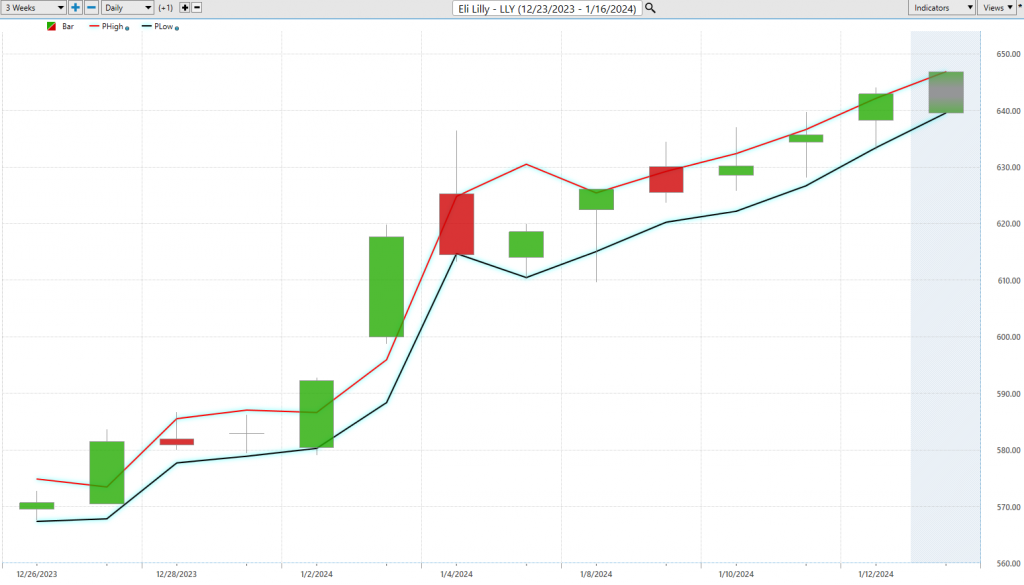
Task: Click the 630.00 price axis label
Action: tap(1008, 167)
